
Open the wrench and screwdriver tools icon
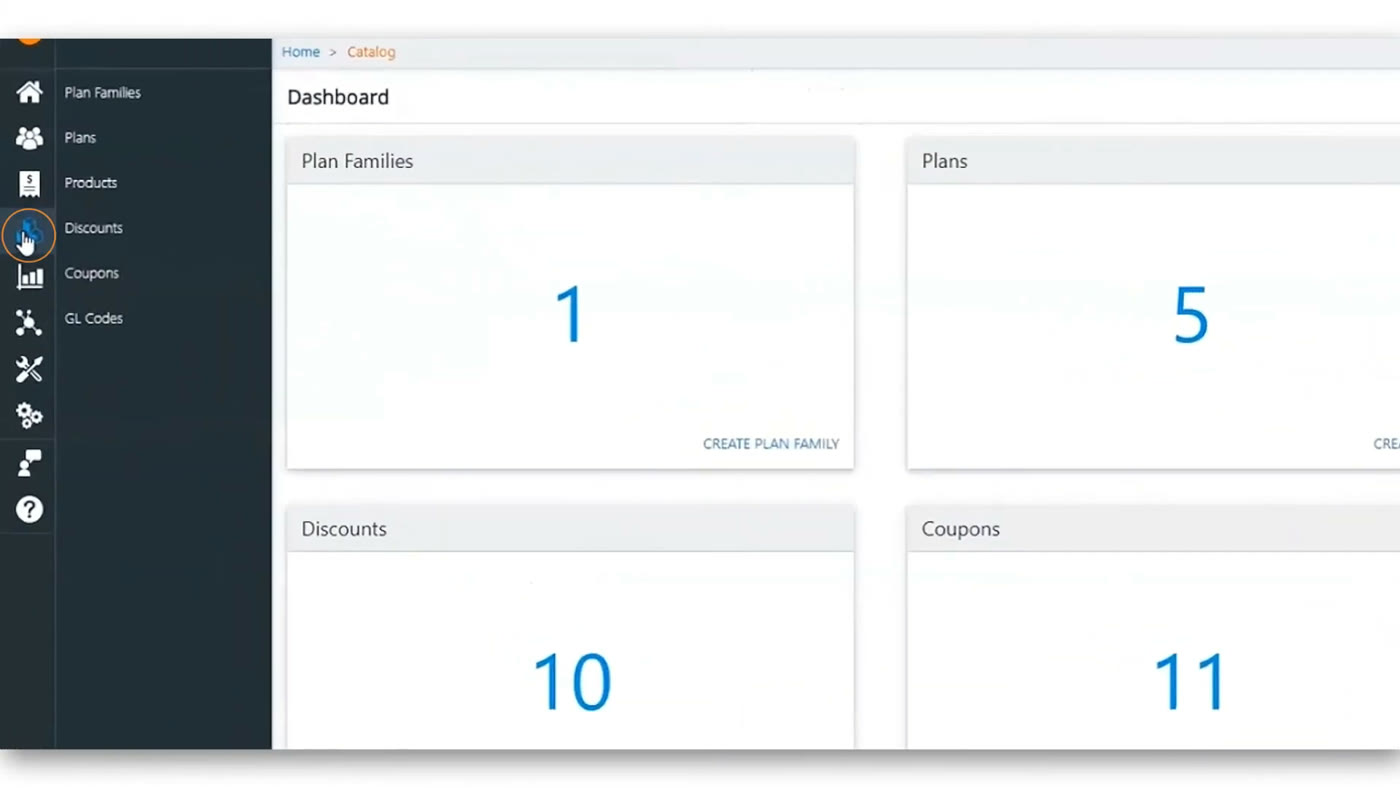(x=29, y=369)
